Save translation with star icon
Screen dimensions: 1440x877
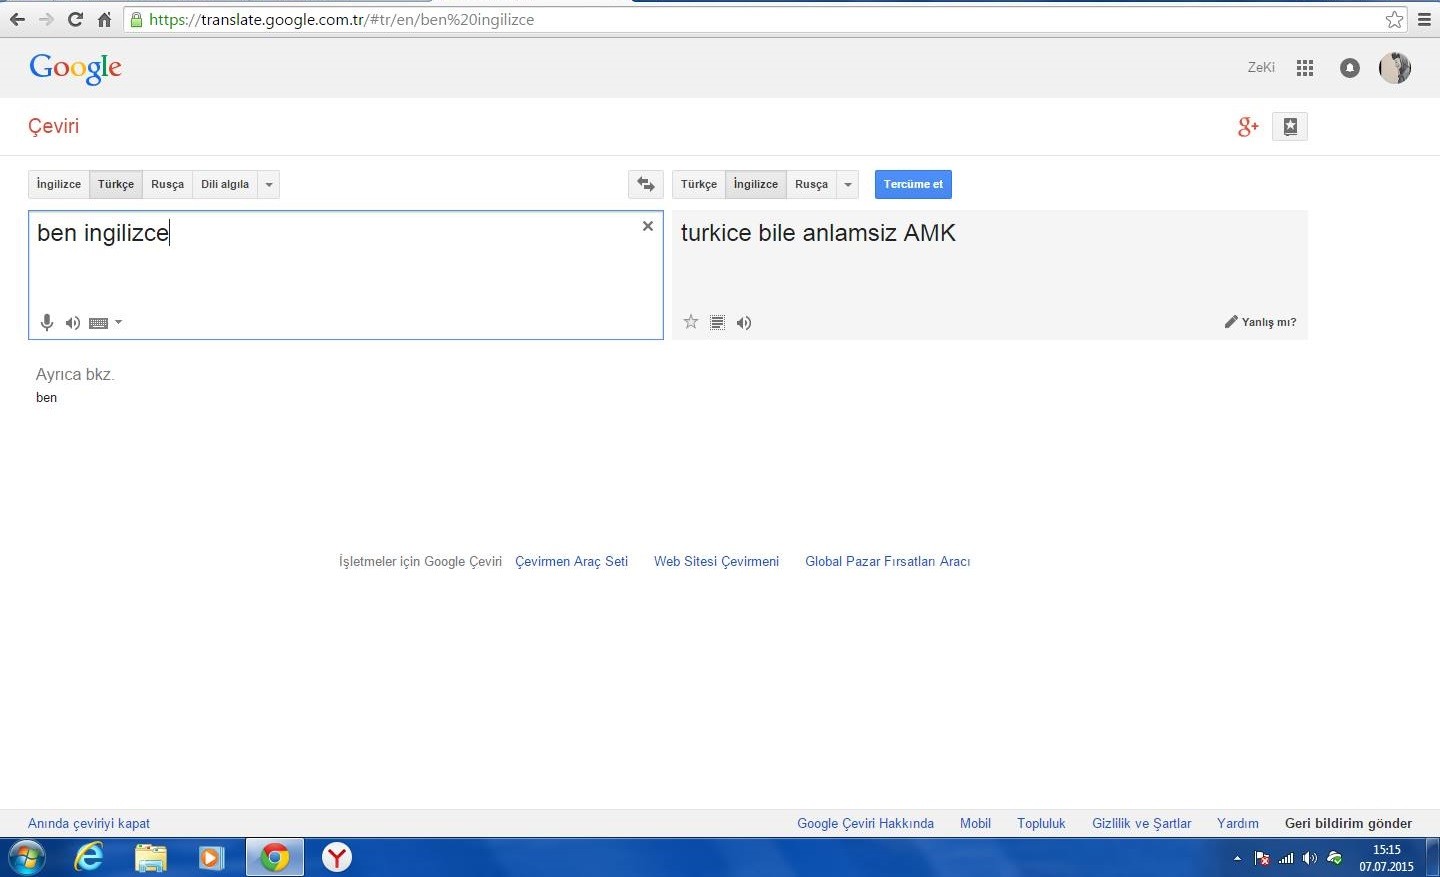pyautogui.click(x=691, y=322)
